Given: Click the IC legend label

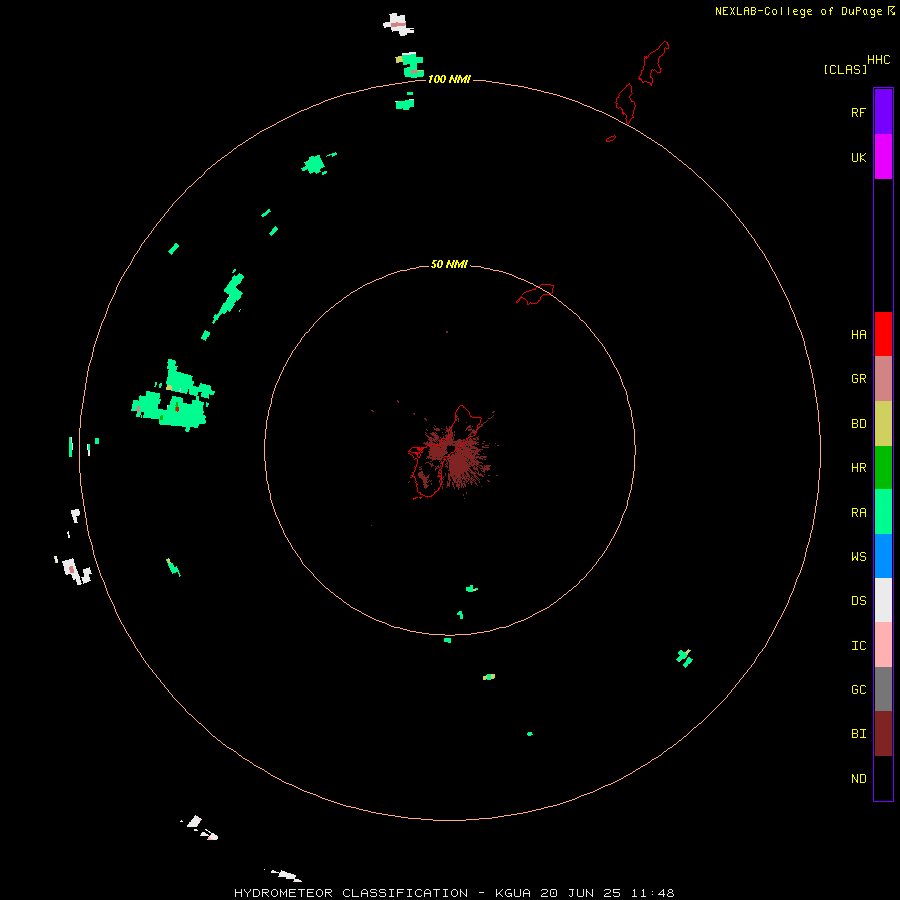Looking at the screenshot, I should (858, 646).
